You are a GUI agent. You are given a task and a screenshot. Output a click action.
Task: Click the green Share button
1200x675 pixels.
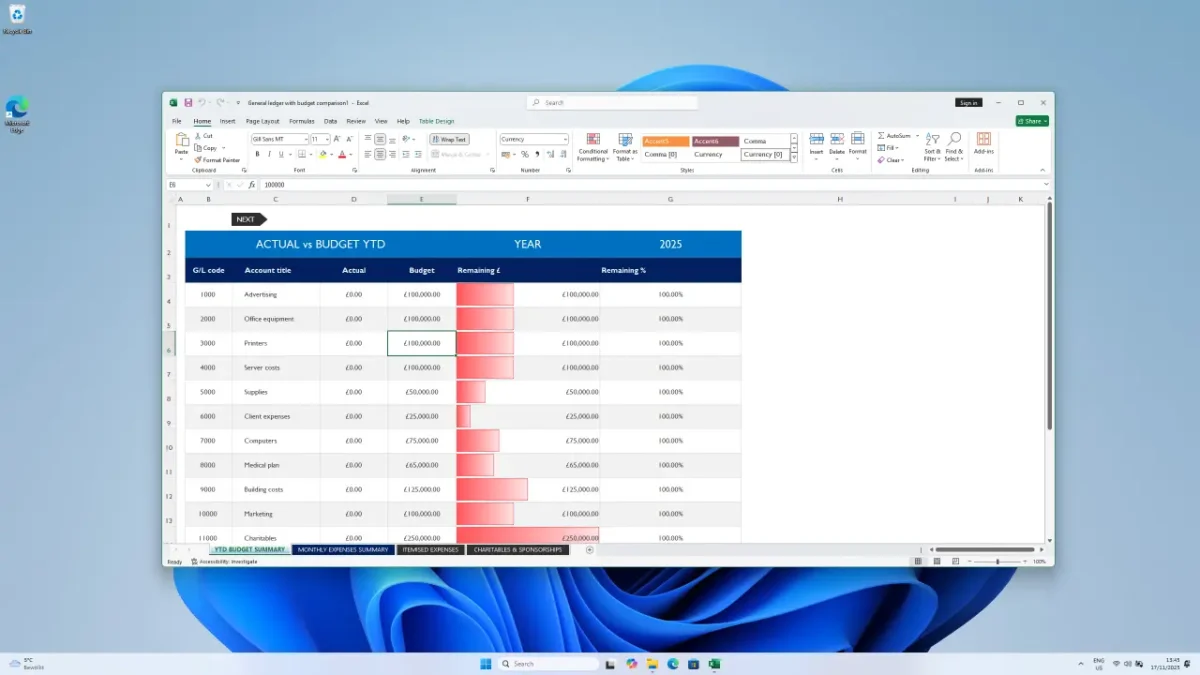pos(1032,121)
